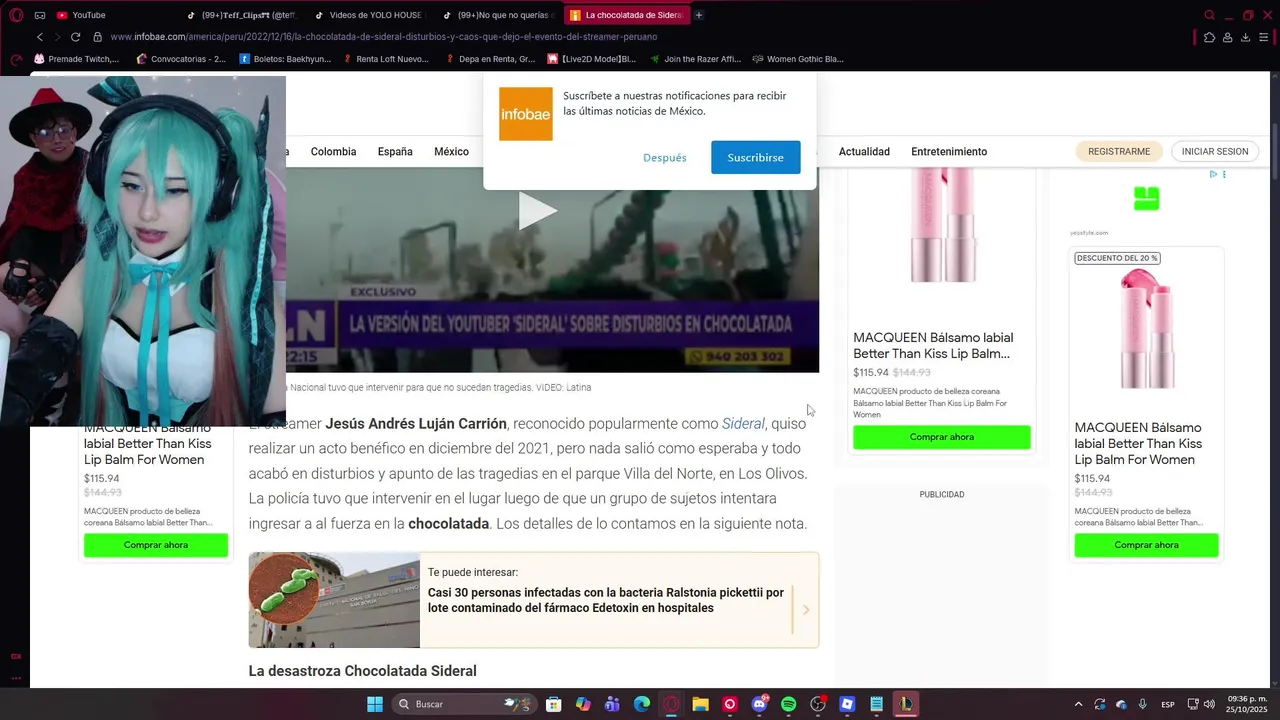This screenshot has height=720, width=1280.
Task: Open the Convocatorias bookmark
Action: tap(182, 59)
